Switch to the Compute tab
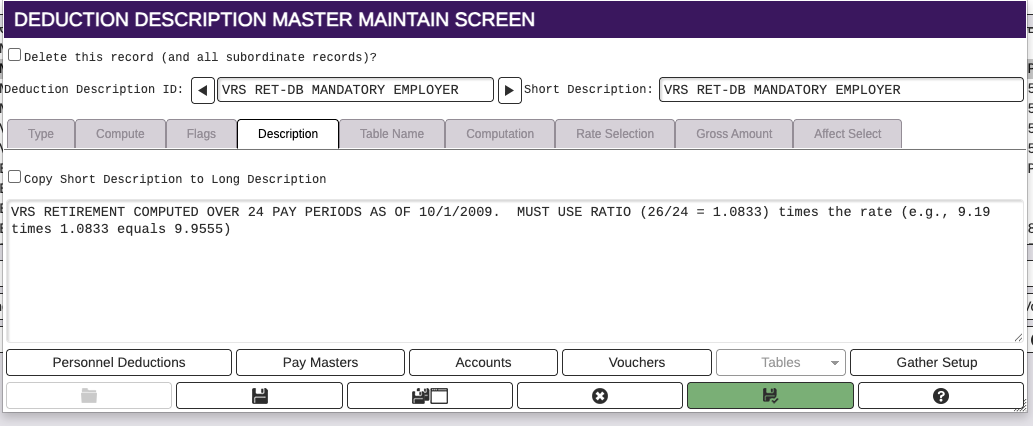Image resolution: width=1033 pixels, height=426 pixels. 120,134
